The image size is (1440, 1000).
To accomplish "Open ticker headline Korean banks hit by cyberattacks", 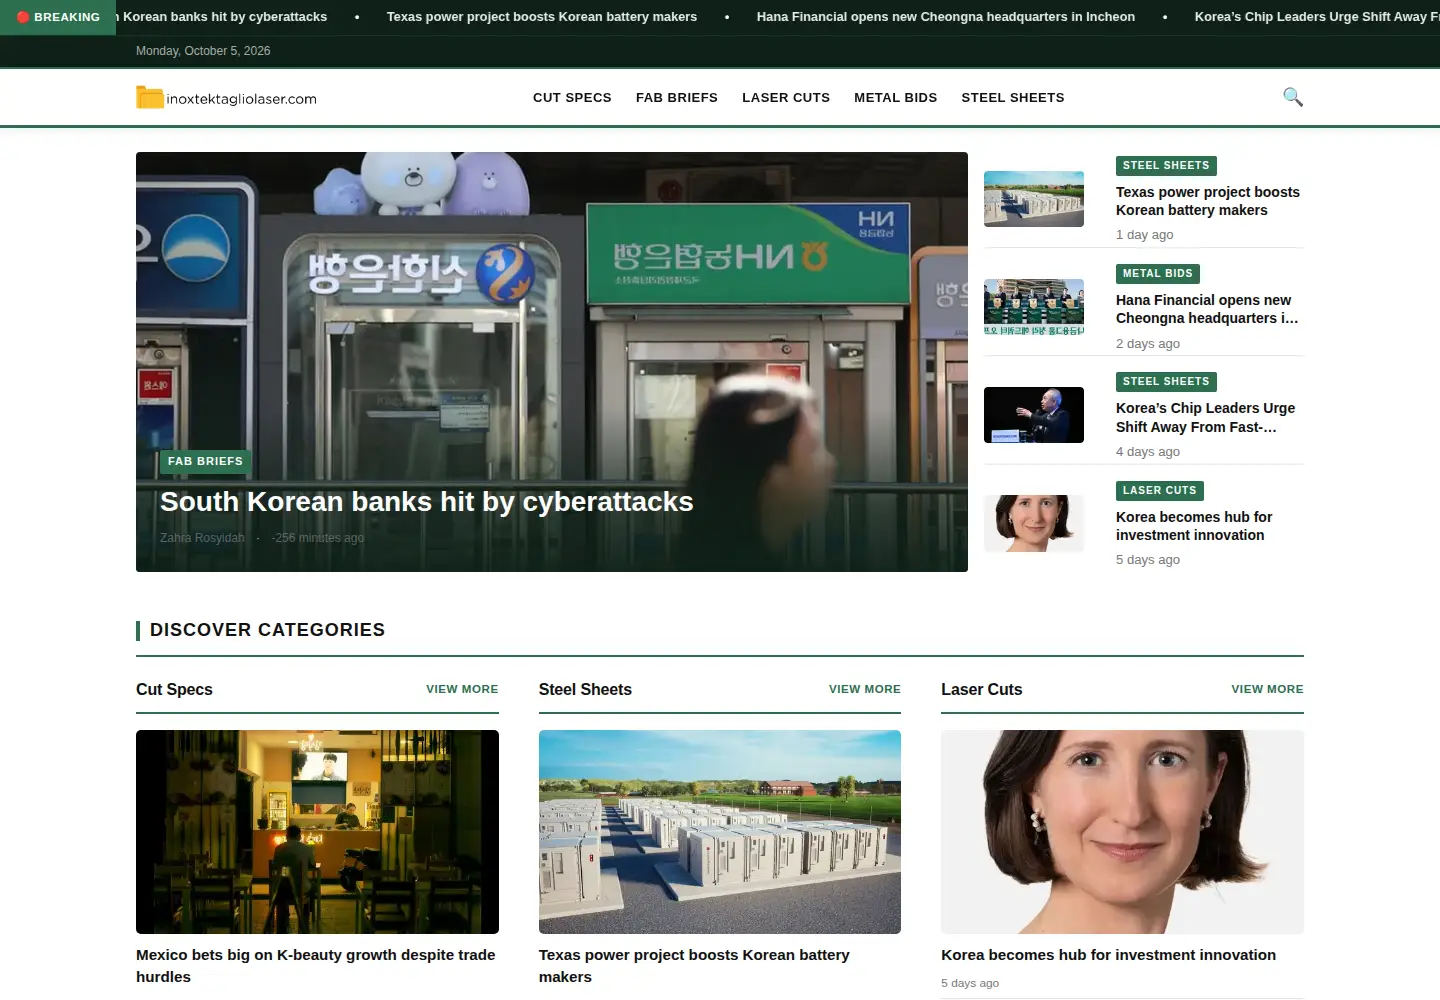I will click(x=222, y=17).
